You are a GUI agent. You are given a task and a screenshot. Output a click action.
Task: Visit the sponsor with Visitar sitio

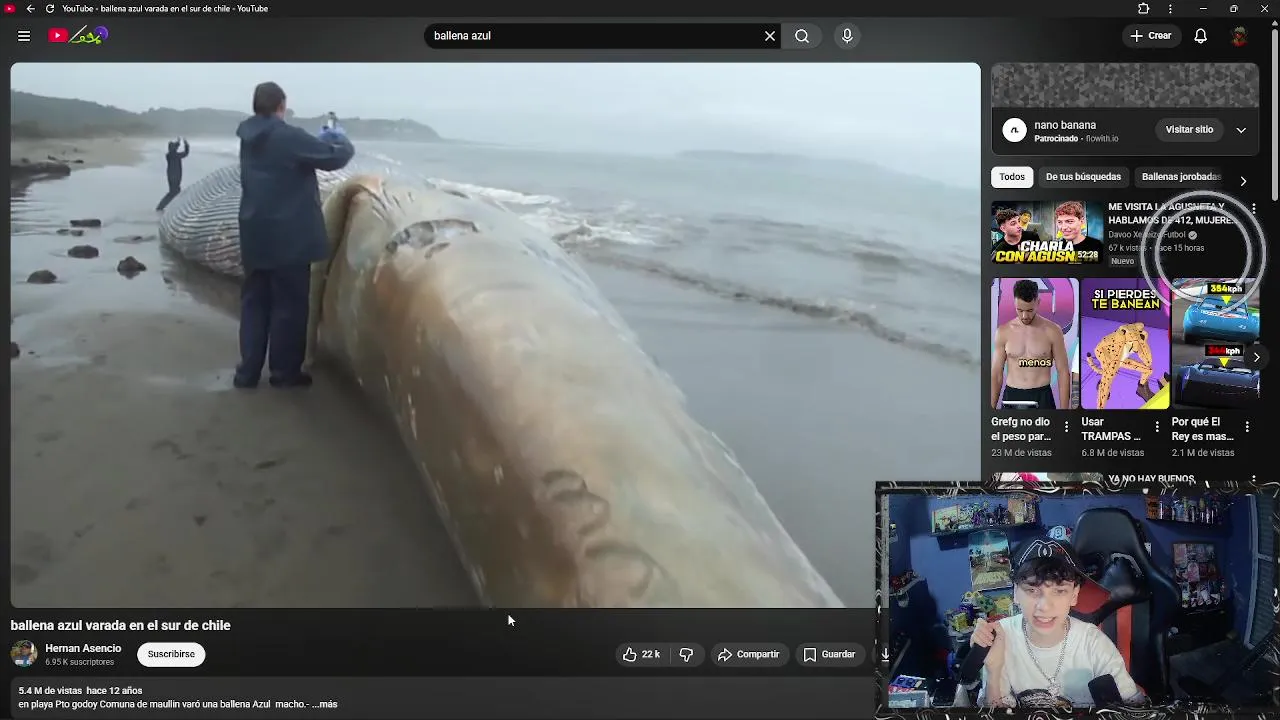pos(1189,130)
